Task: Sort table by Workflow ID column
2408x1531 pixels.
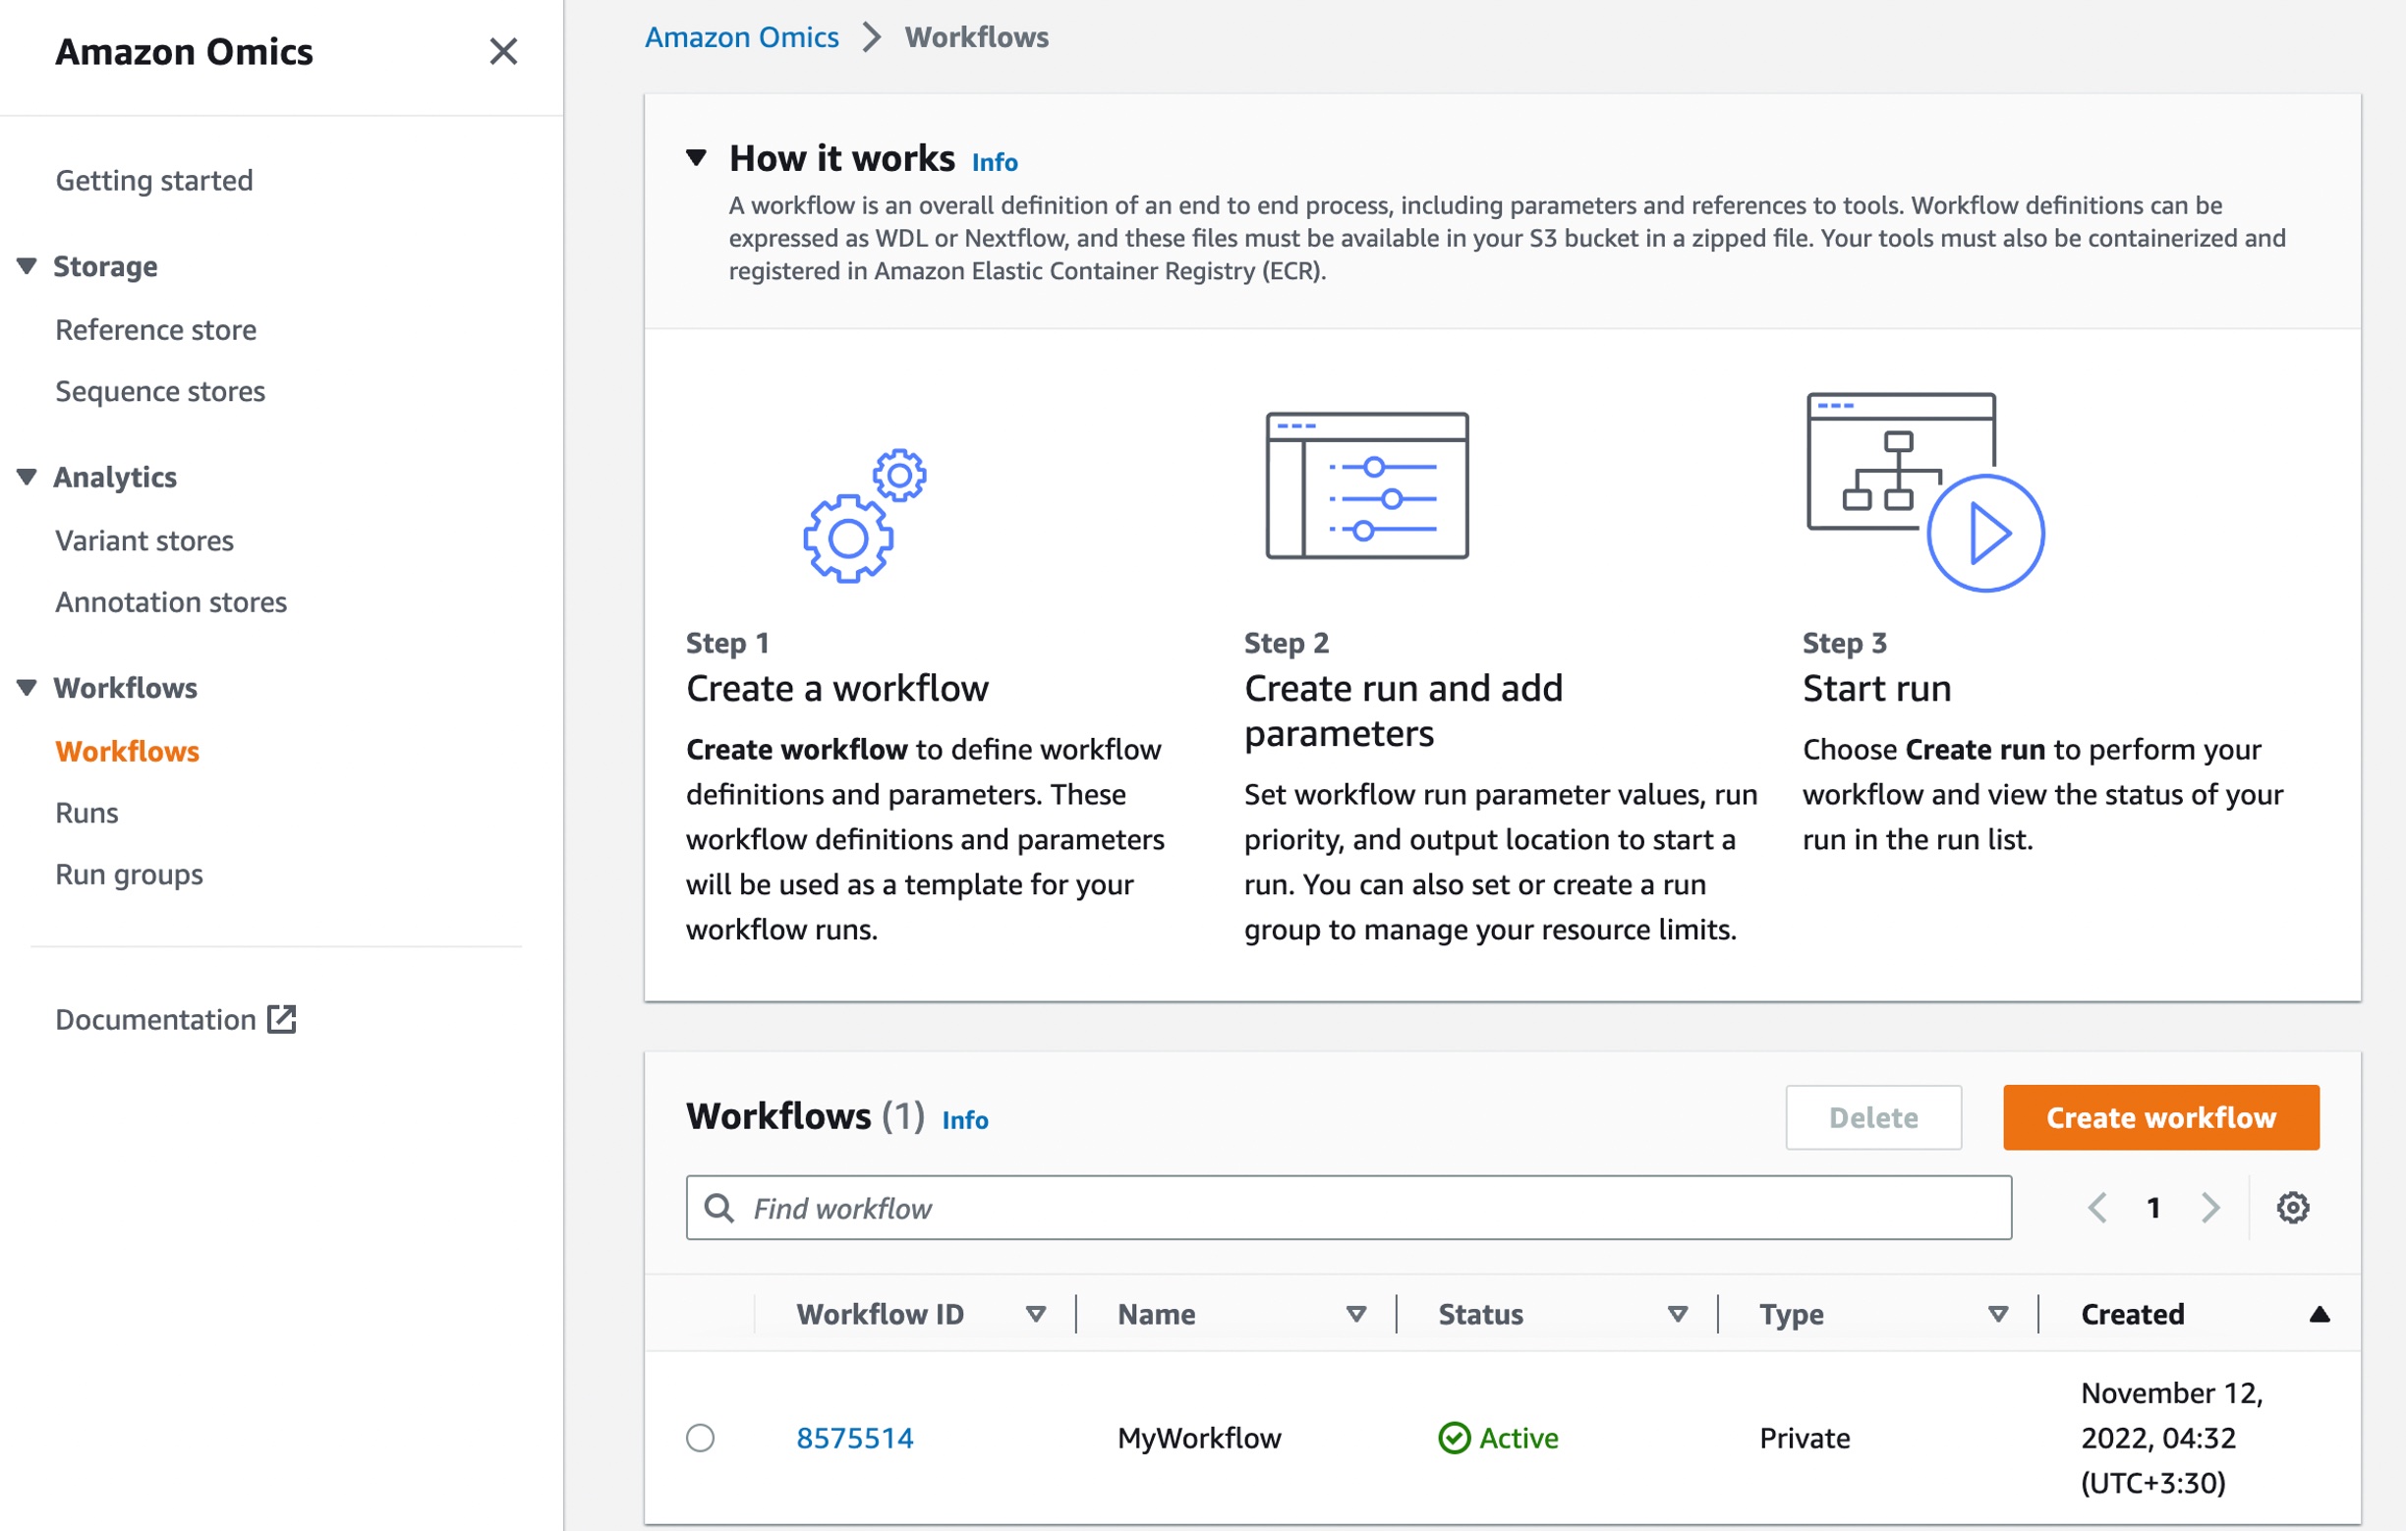Action: point(1035,1314)
